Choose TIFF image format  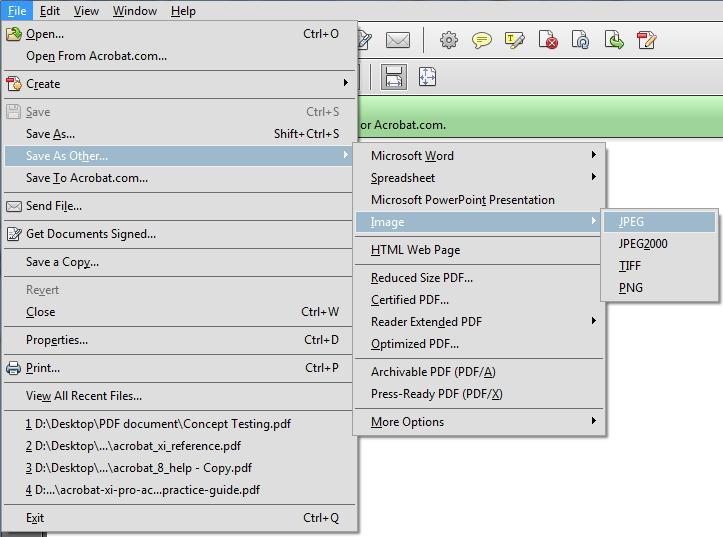click(659, 266)
